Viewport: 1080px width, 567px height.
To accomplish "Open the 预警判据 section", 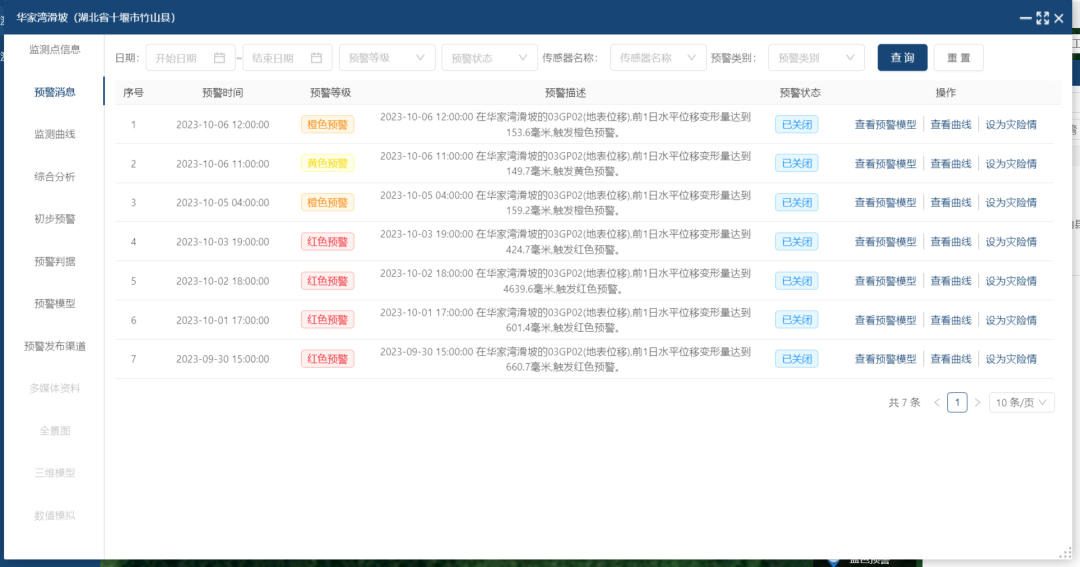I will (54, 262).
